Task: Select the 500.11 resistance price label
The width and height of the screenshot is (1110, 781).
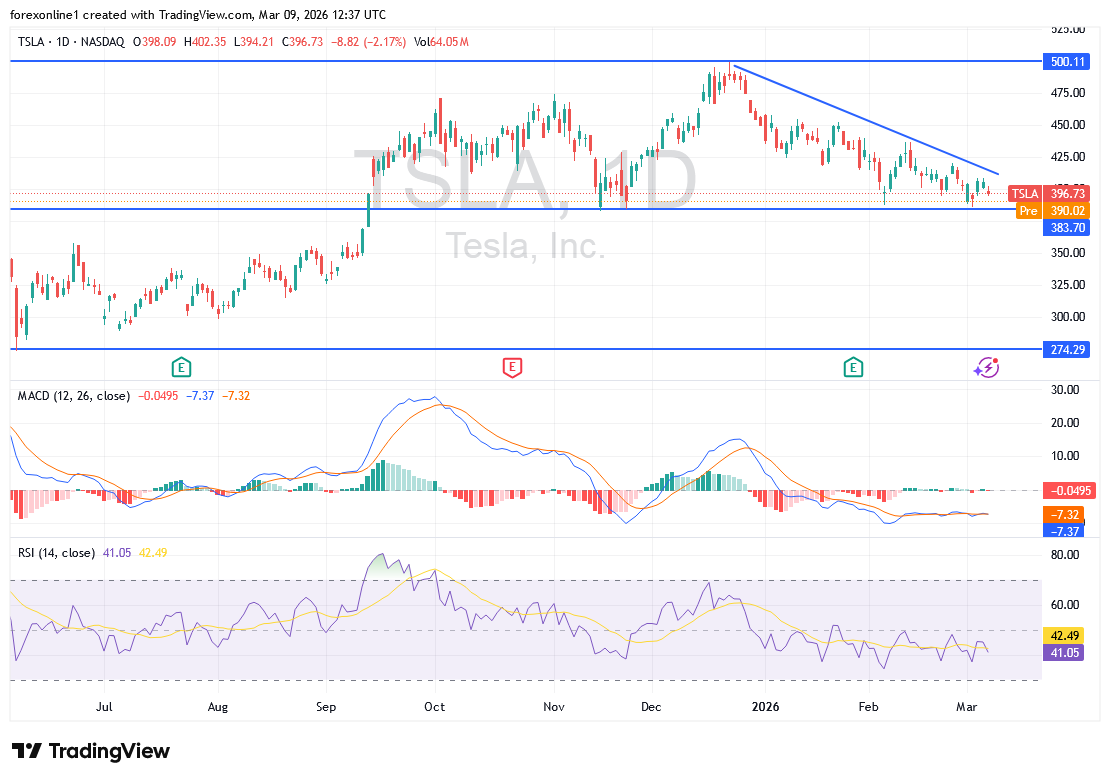Action: pyautogui.click(x=1067, y=61)
